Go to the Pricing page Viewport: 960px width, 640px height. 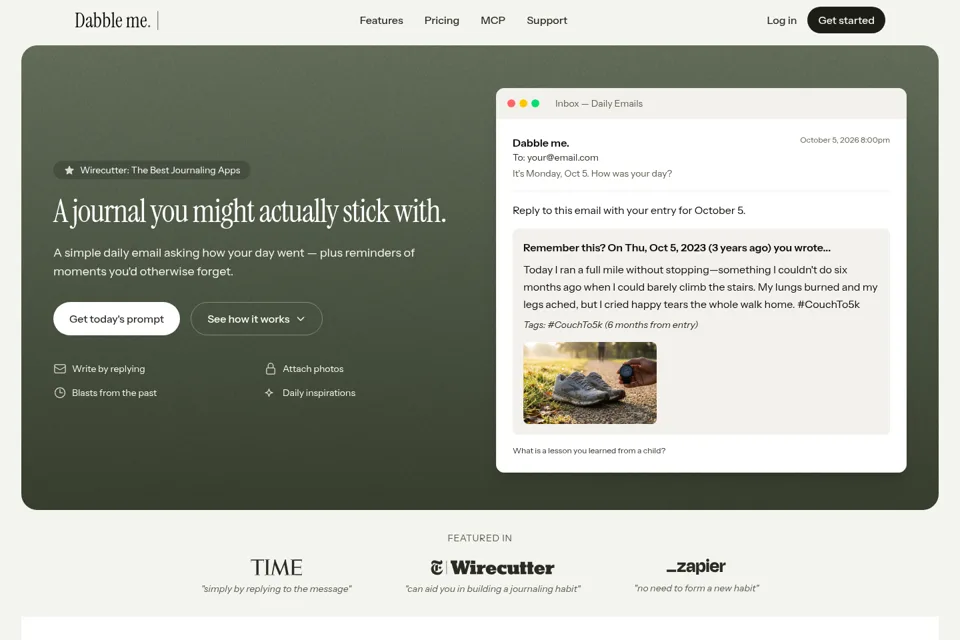pos(441,20)
